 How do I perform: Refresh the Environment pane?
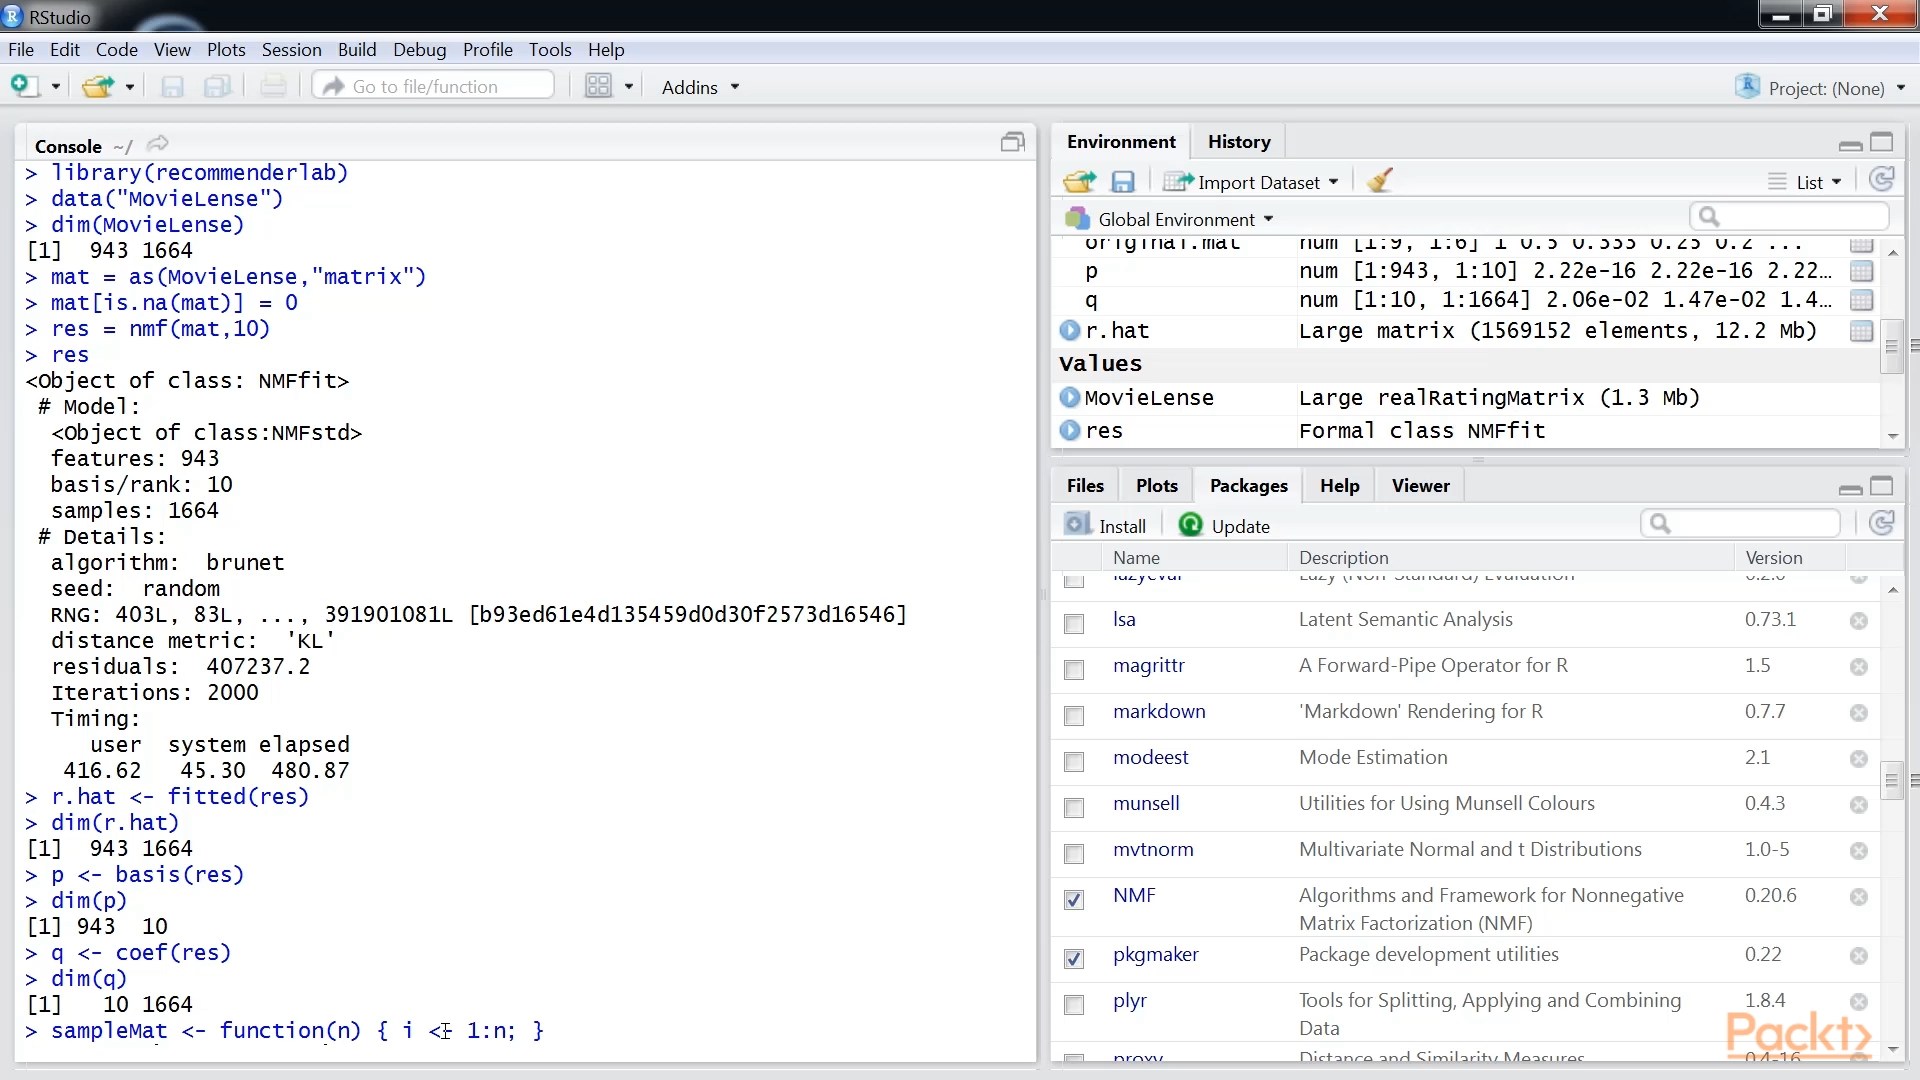(1882, 180)
